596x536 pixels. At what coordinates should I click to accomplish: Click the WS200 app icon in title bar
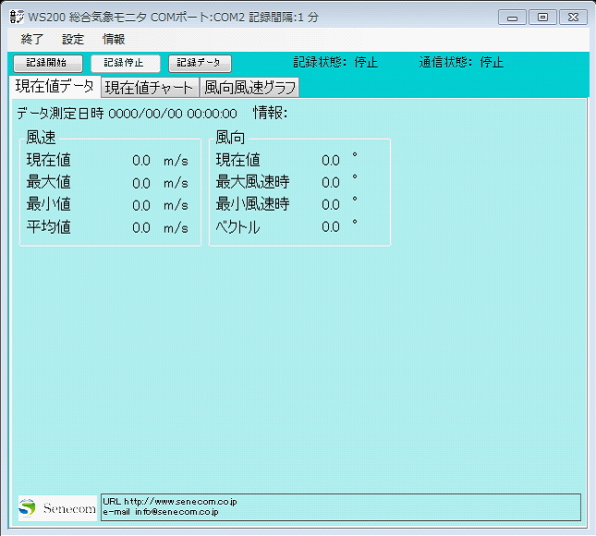pos(16,17)
